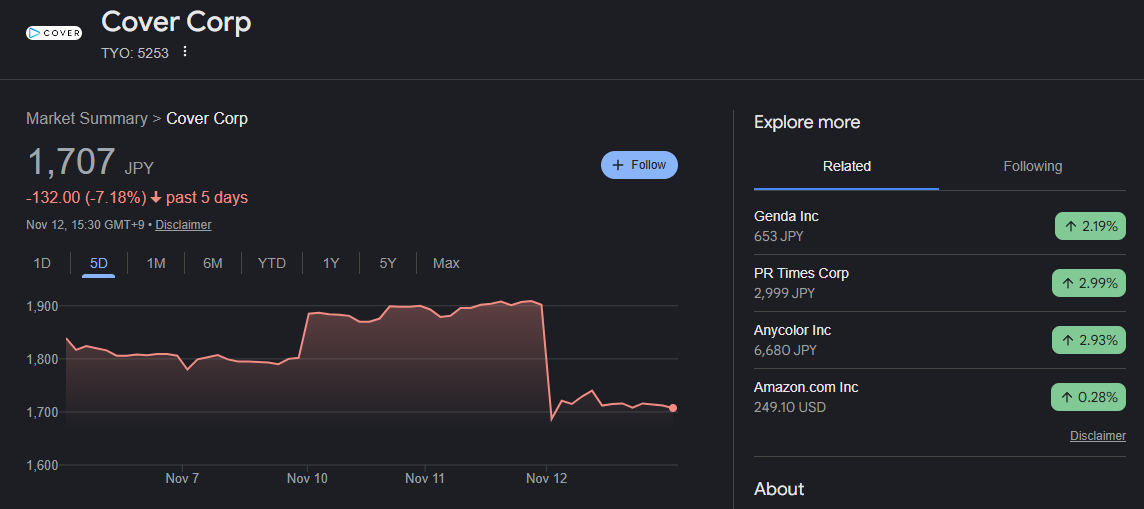
Task: Select the 1Y time range
Action: (x=331, y=263)
